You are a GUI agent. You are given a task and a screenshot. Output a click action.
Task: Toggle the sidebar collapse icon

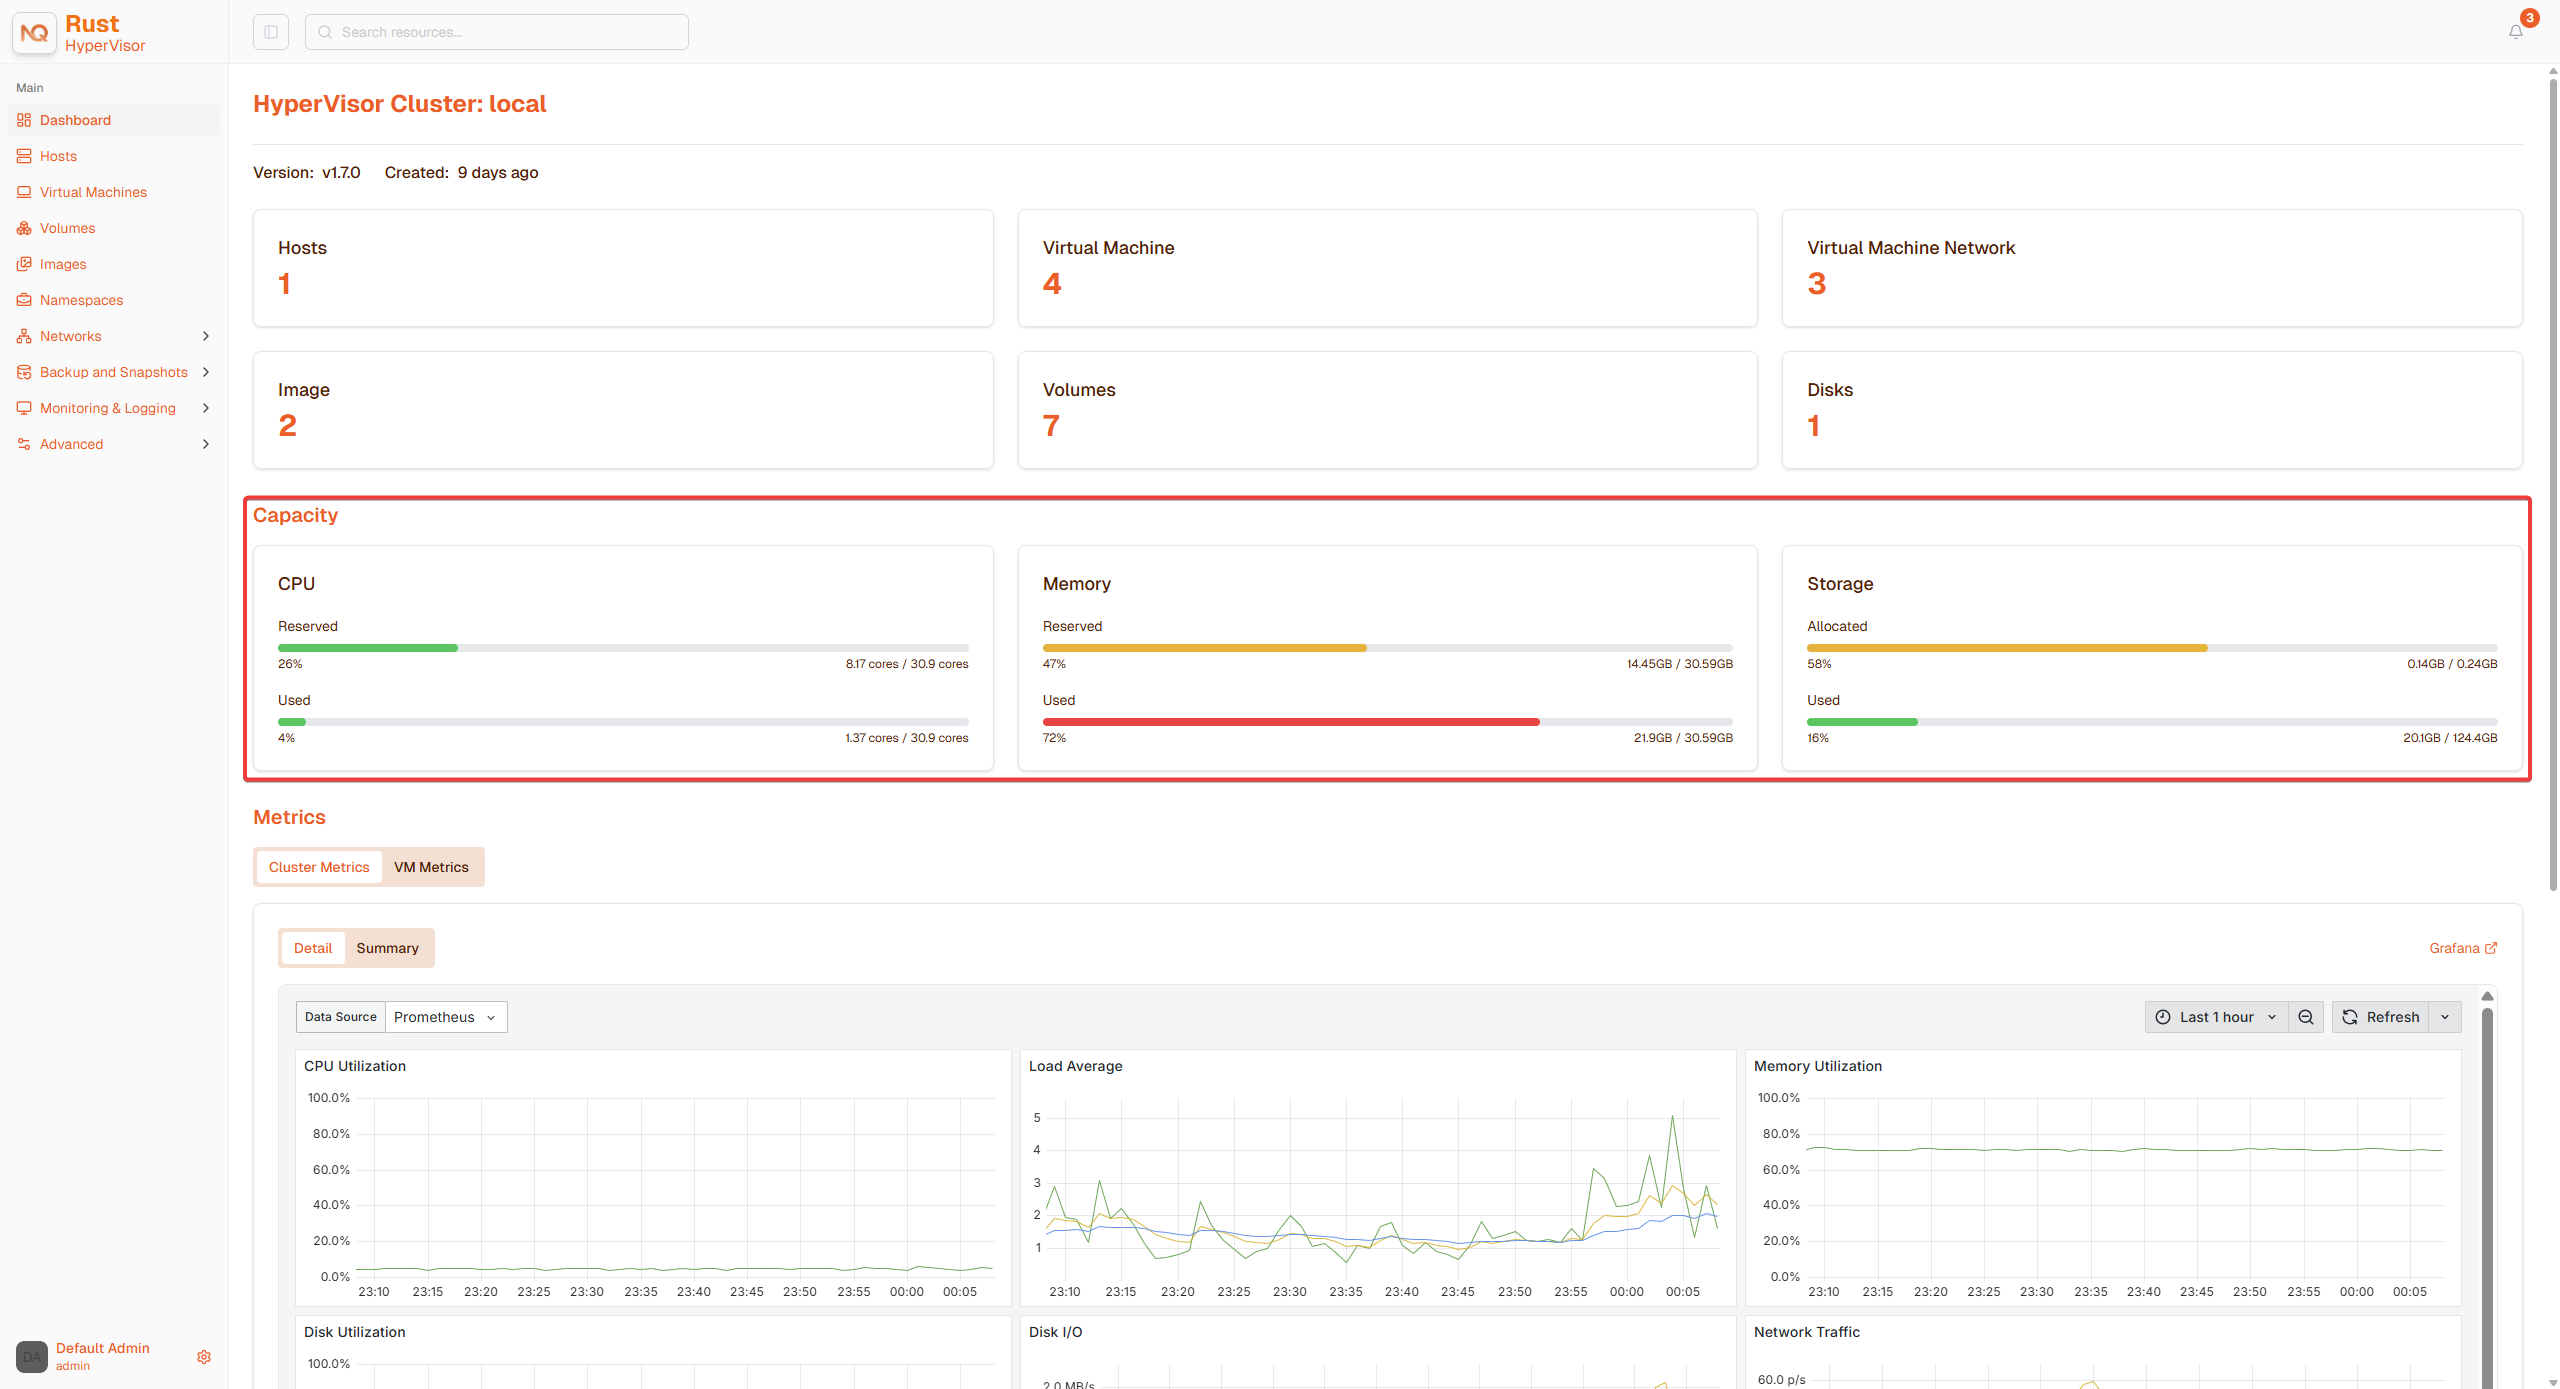(271, 32)
